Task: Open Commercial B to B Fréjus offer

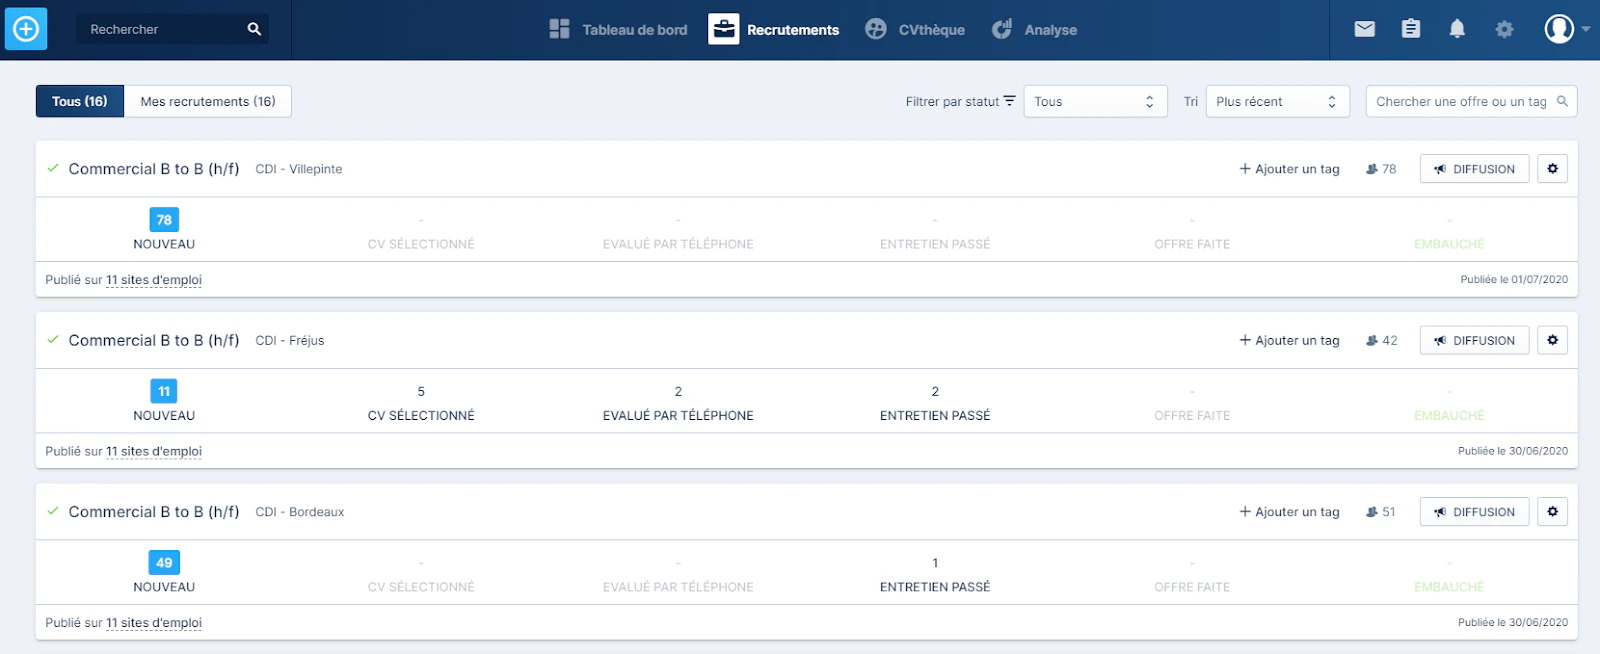Action: [154, 340]
